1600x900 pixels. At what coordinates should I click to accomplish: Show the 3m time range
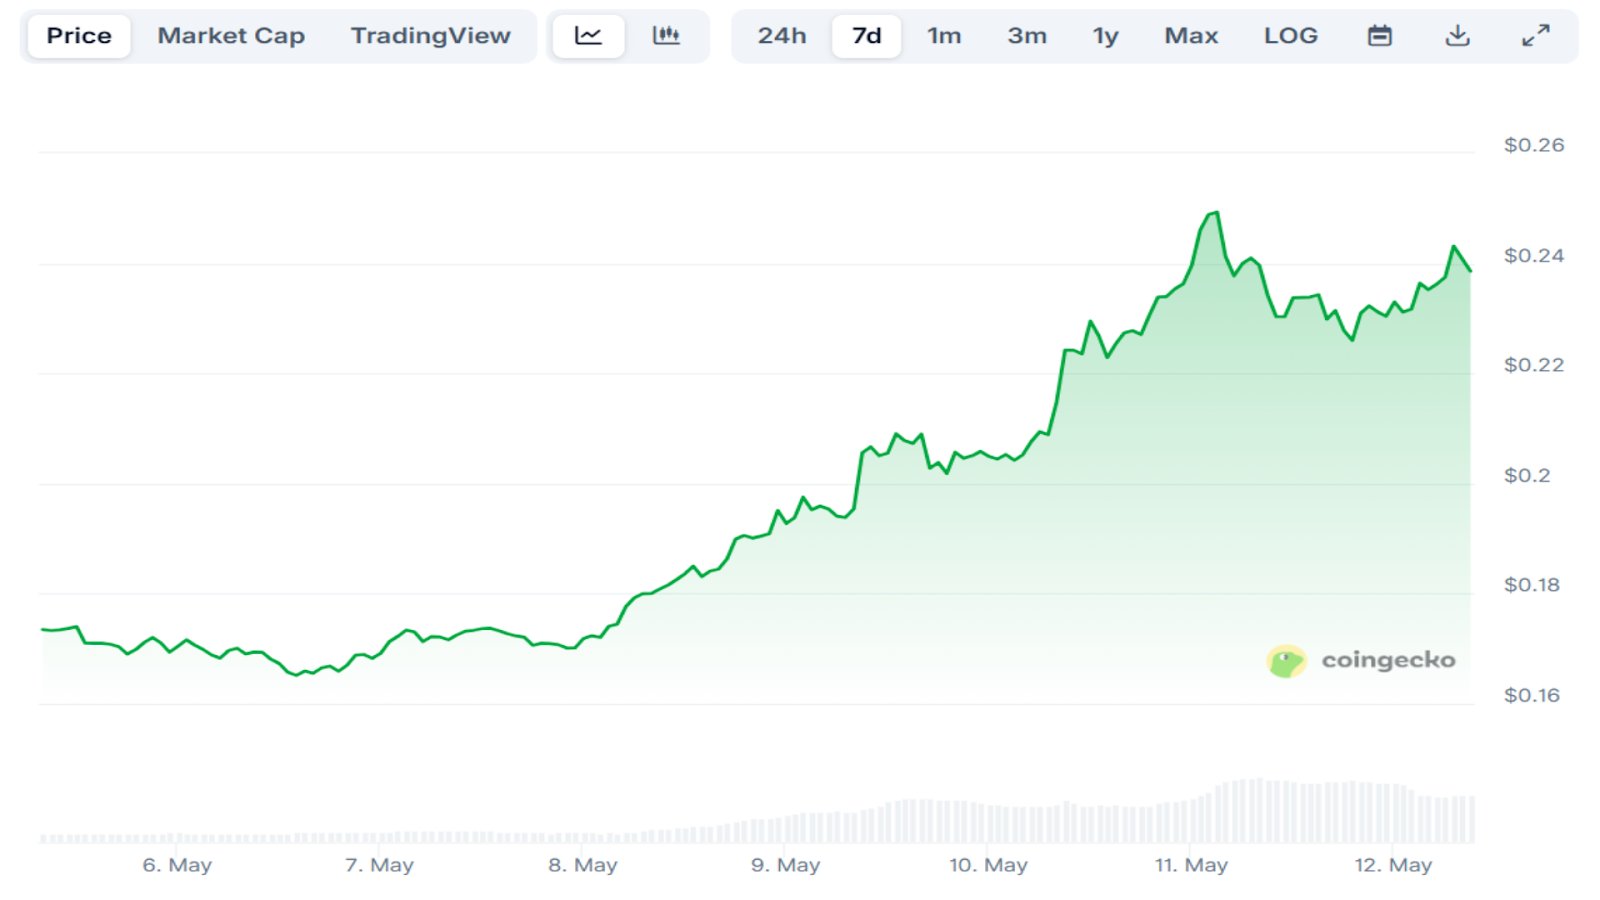pyautogui.click(x=1027, y=36)
